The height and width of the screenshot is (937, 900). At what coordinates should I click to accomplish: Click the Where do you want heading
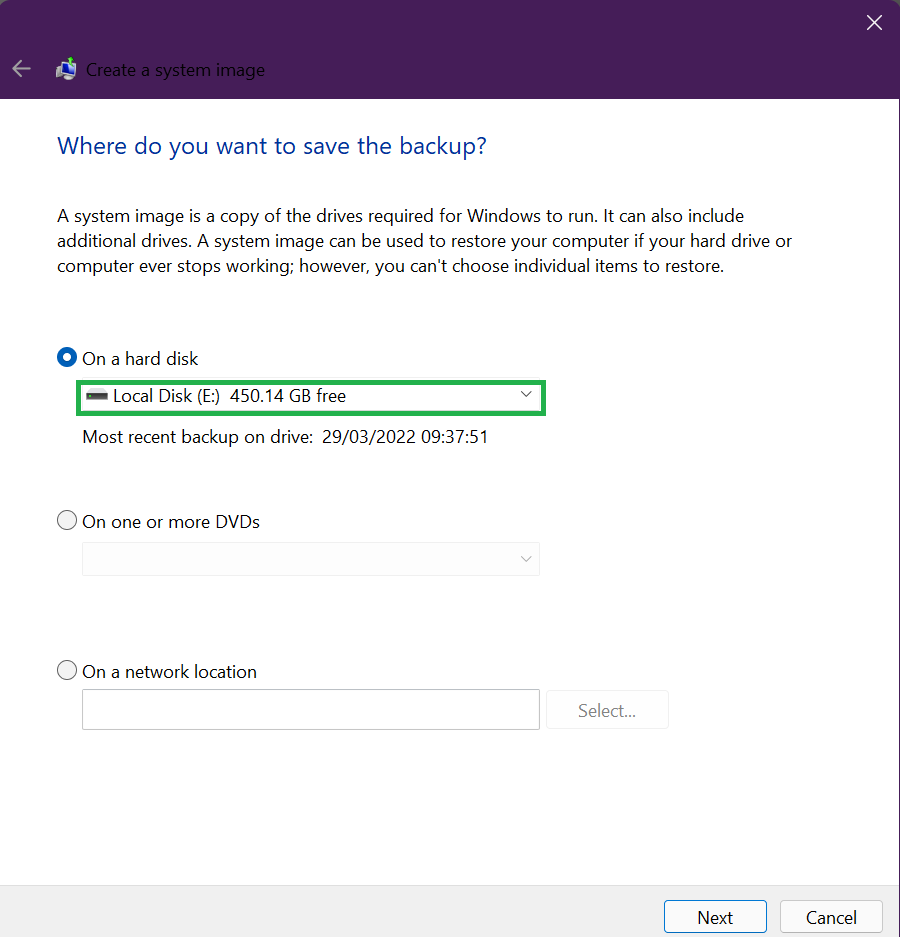271,146
